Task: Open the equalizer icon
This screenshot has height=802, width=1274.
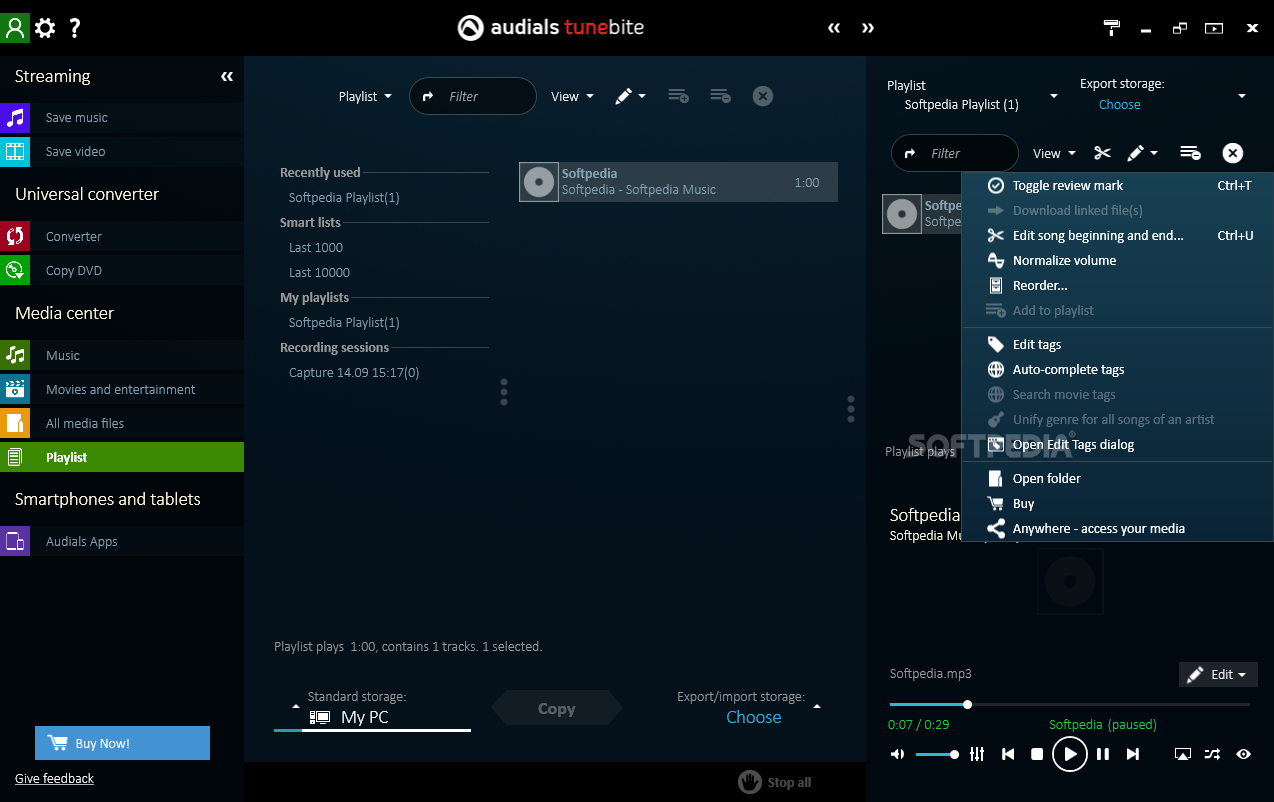Action: click(x=977, y=754)
